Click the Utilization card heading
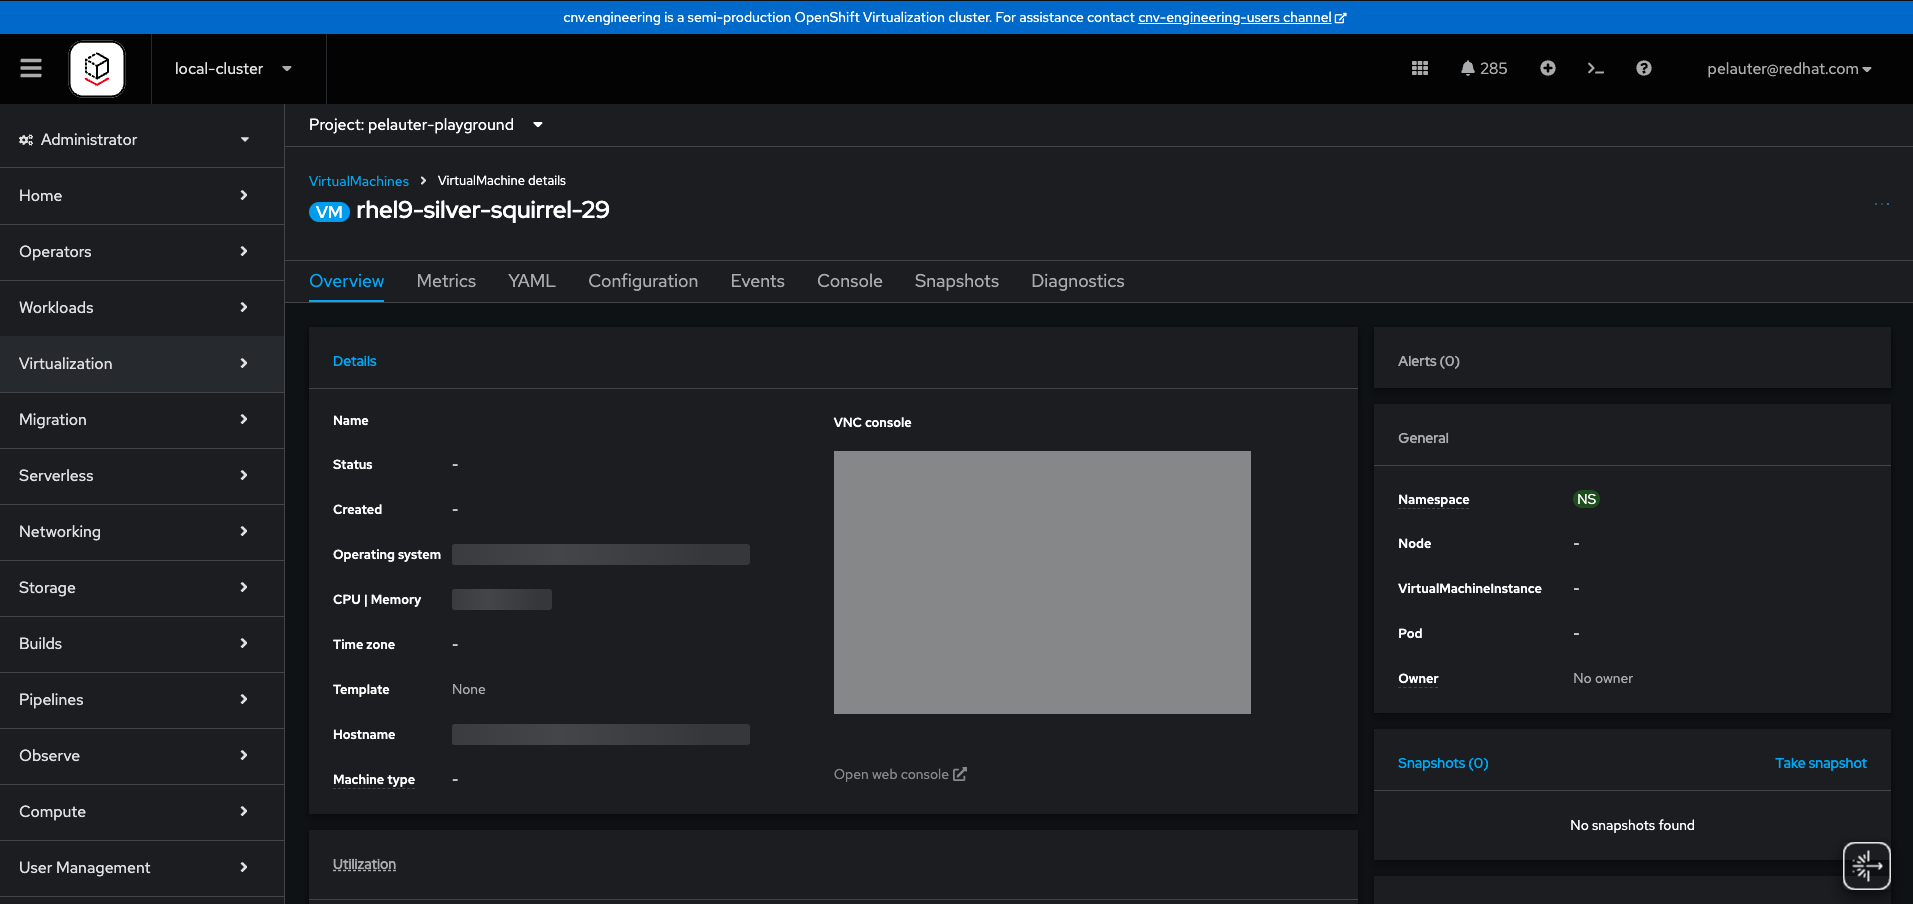 365,864
